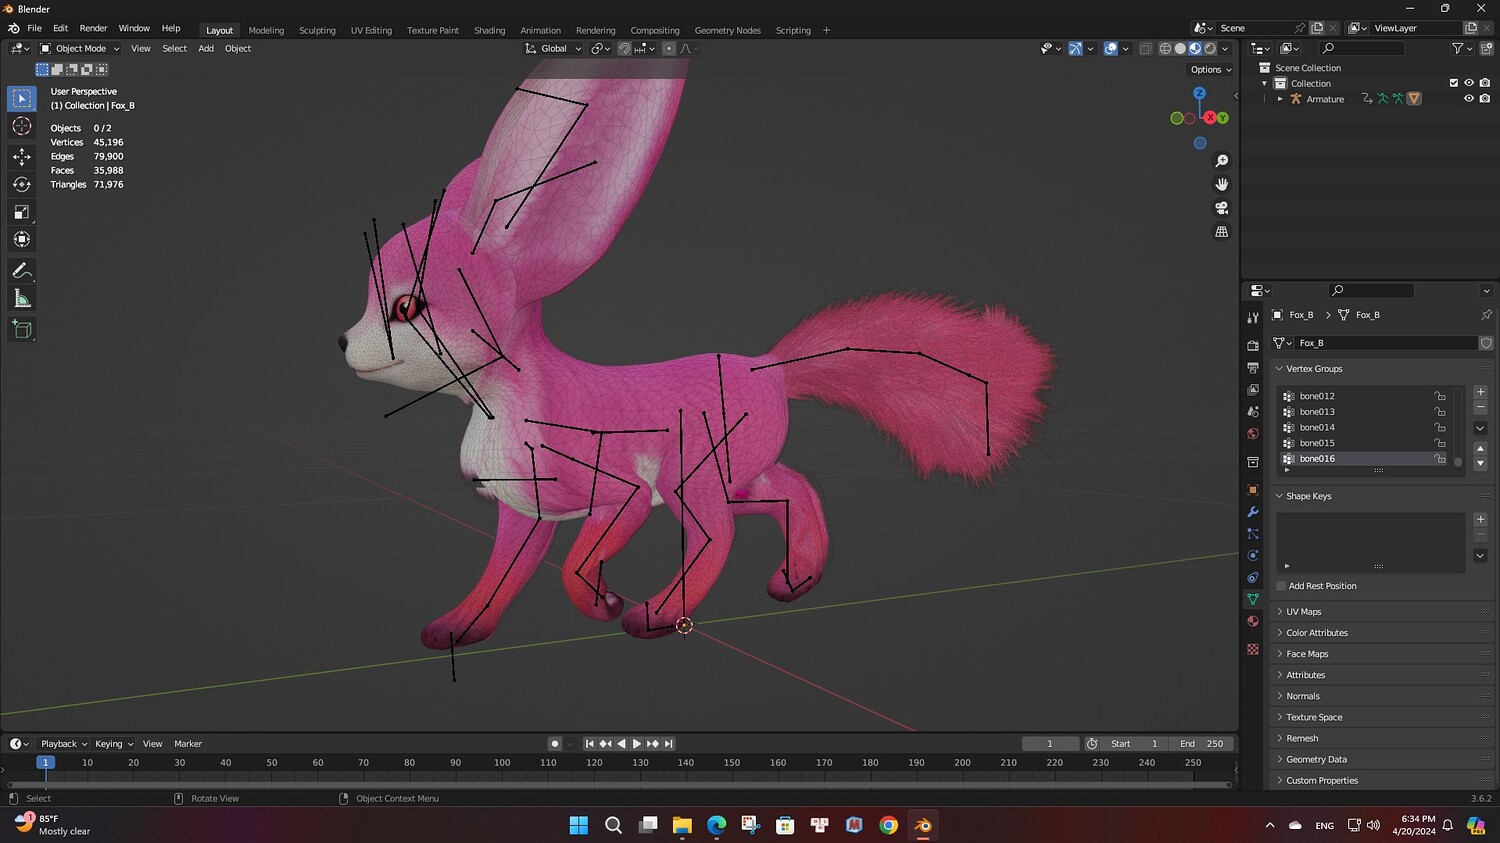1500x843 pixels.
Task: Click the Start frame field
Action: tap(1135, 744)
